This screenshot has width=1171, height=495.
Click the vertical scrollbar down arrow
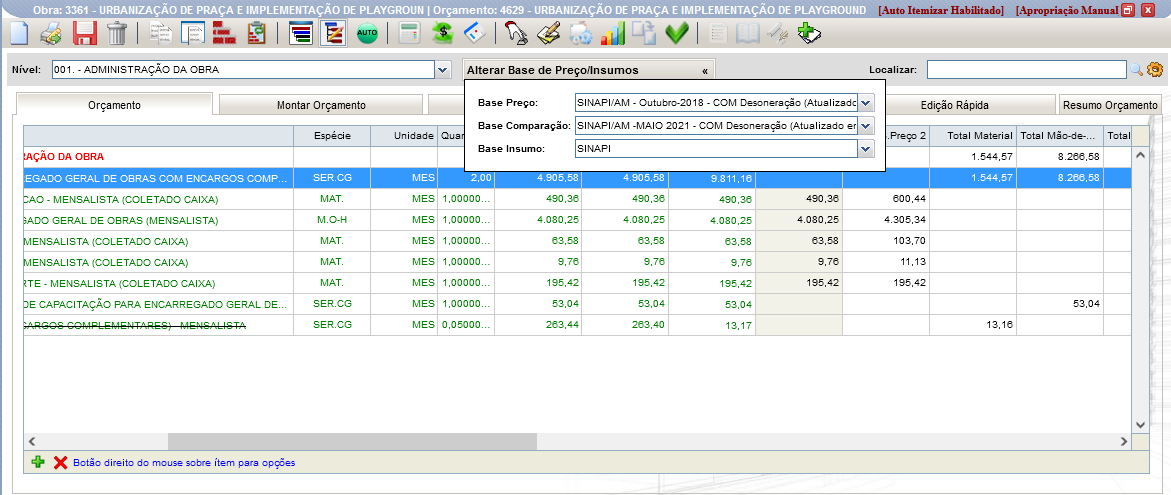1140,425
